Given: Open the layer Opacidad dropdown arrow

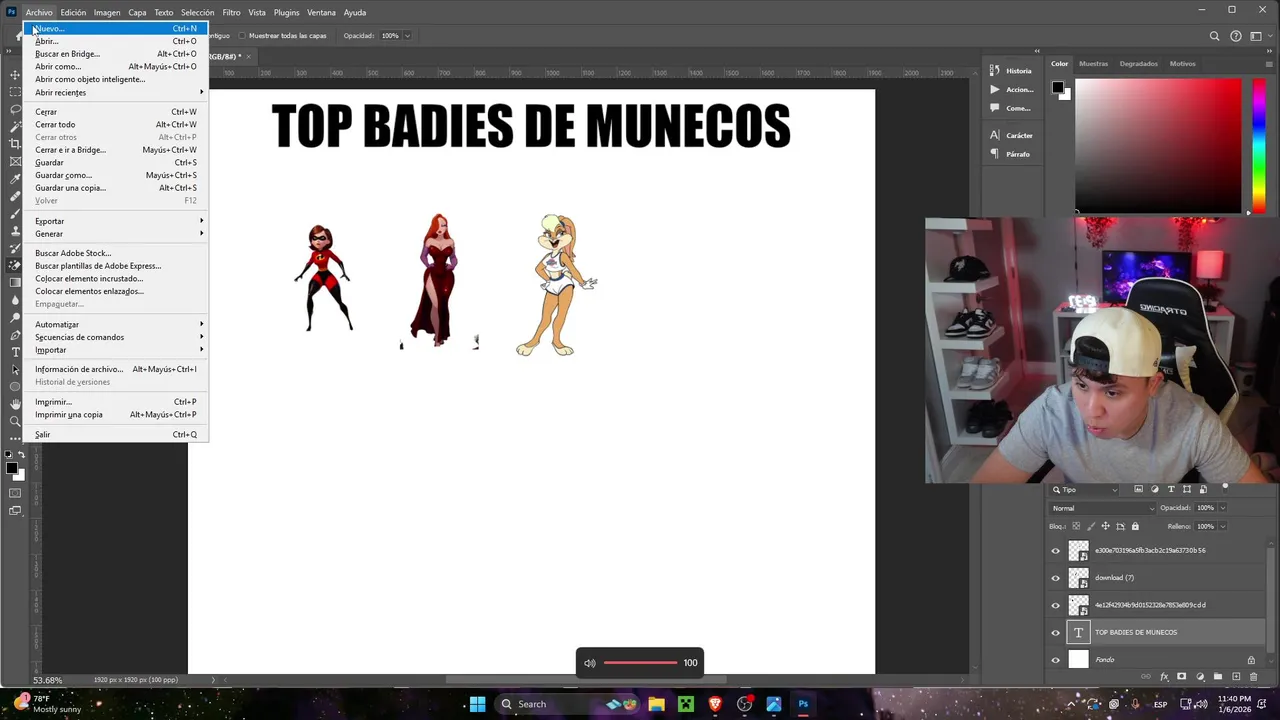Looking at the screenshot, I should tap(1223, 508).
